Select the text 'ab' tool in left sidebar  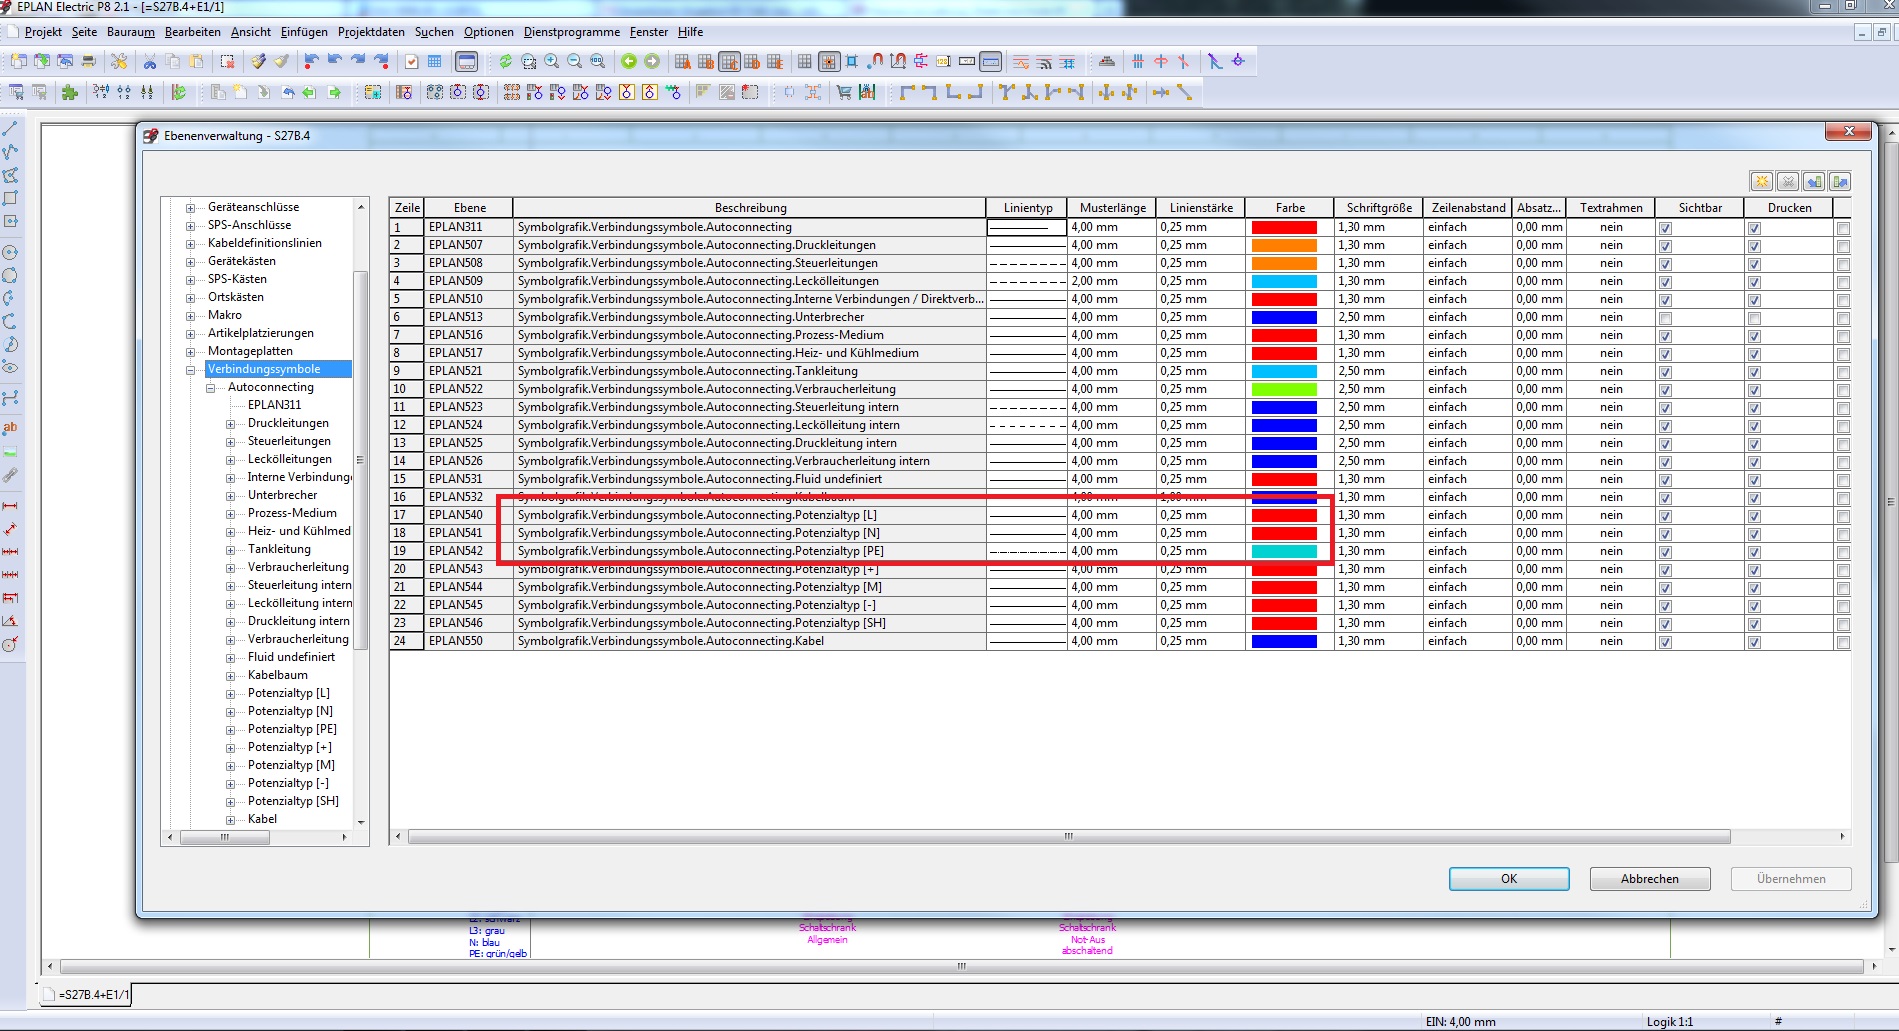(x=10, y=428)
